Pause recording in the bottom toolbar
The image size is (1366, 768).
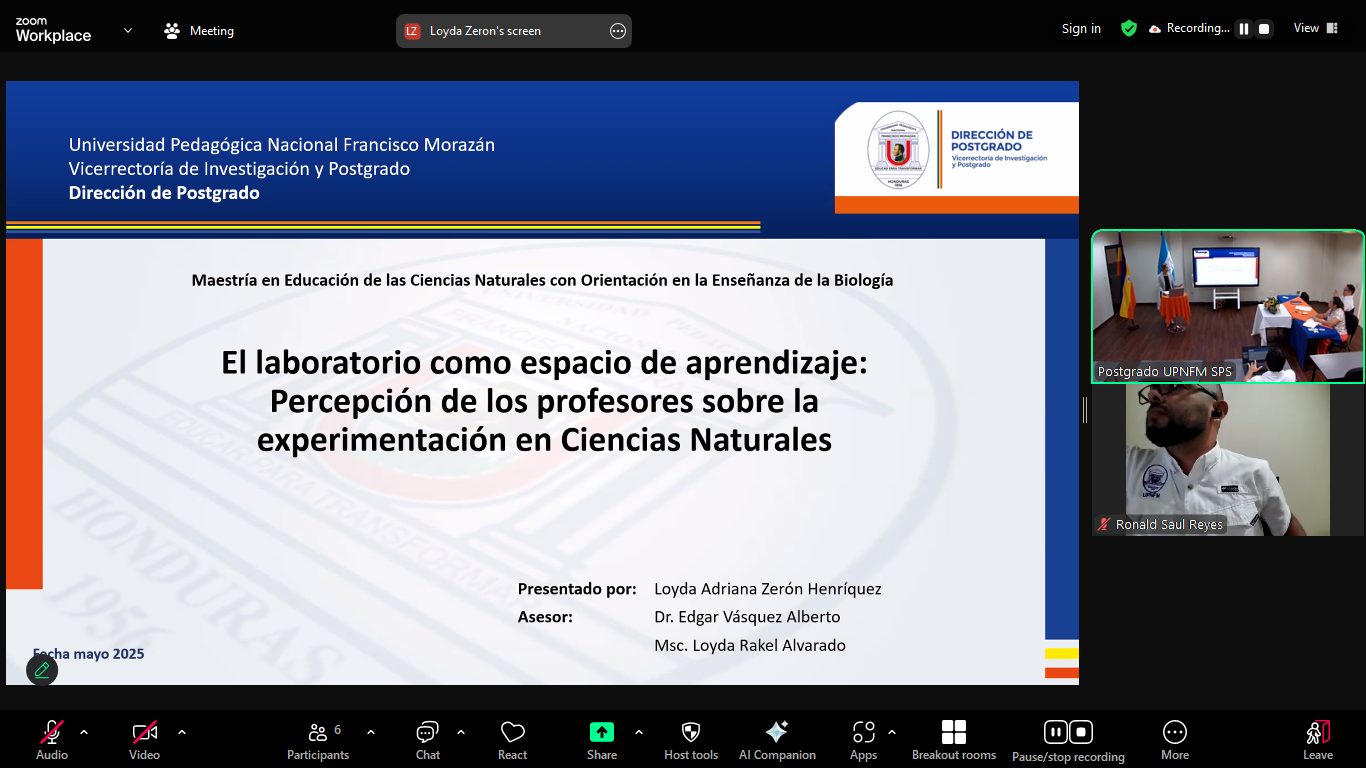pos(1056,732)
